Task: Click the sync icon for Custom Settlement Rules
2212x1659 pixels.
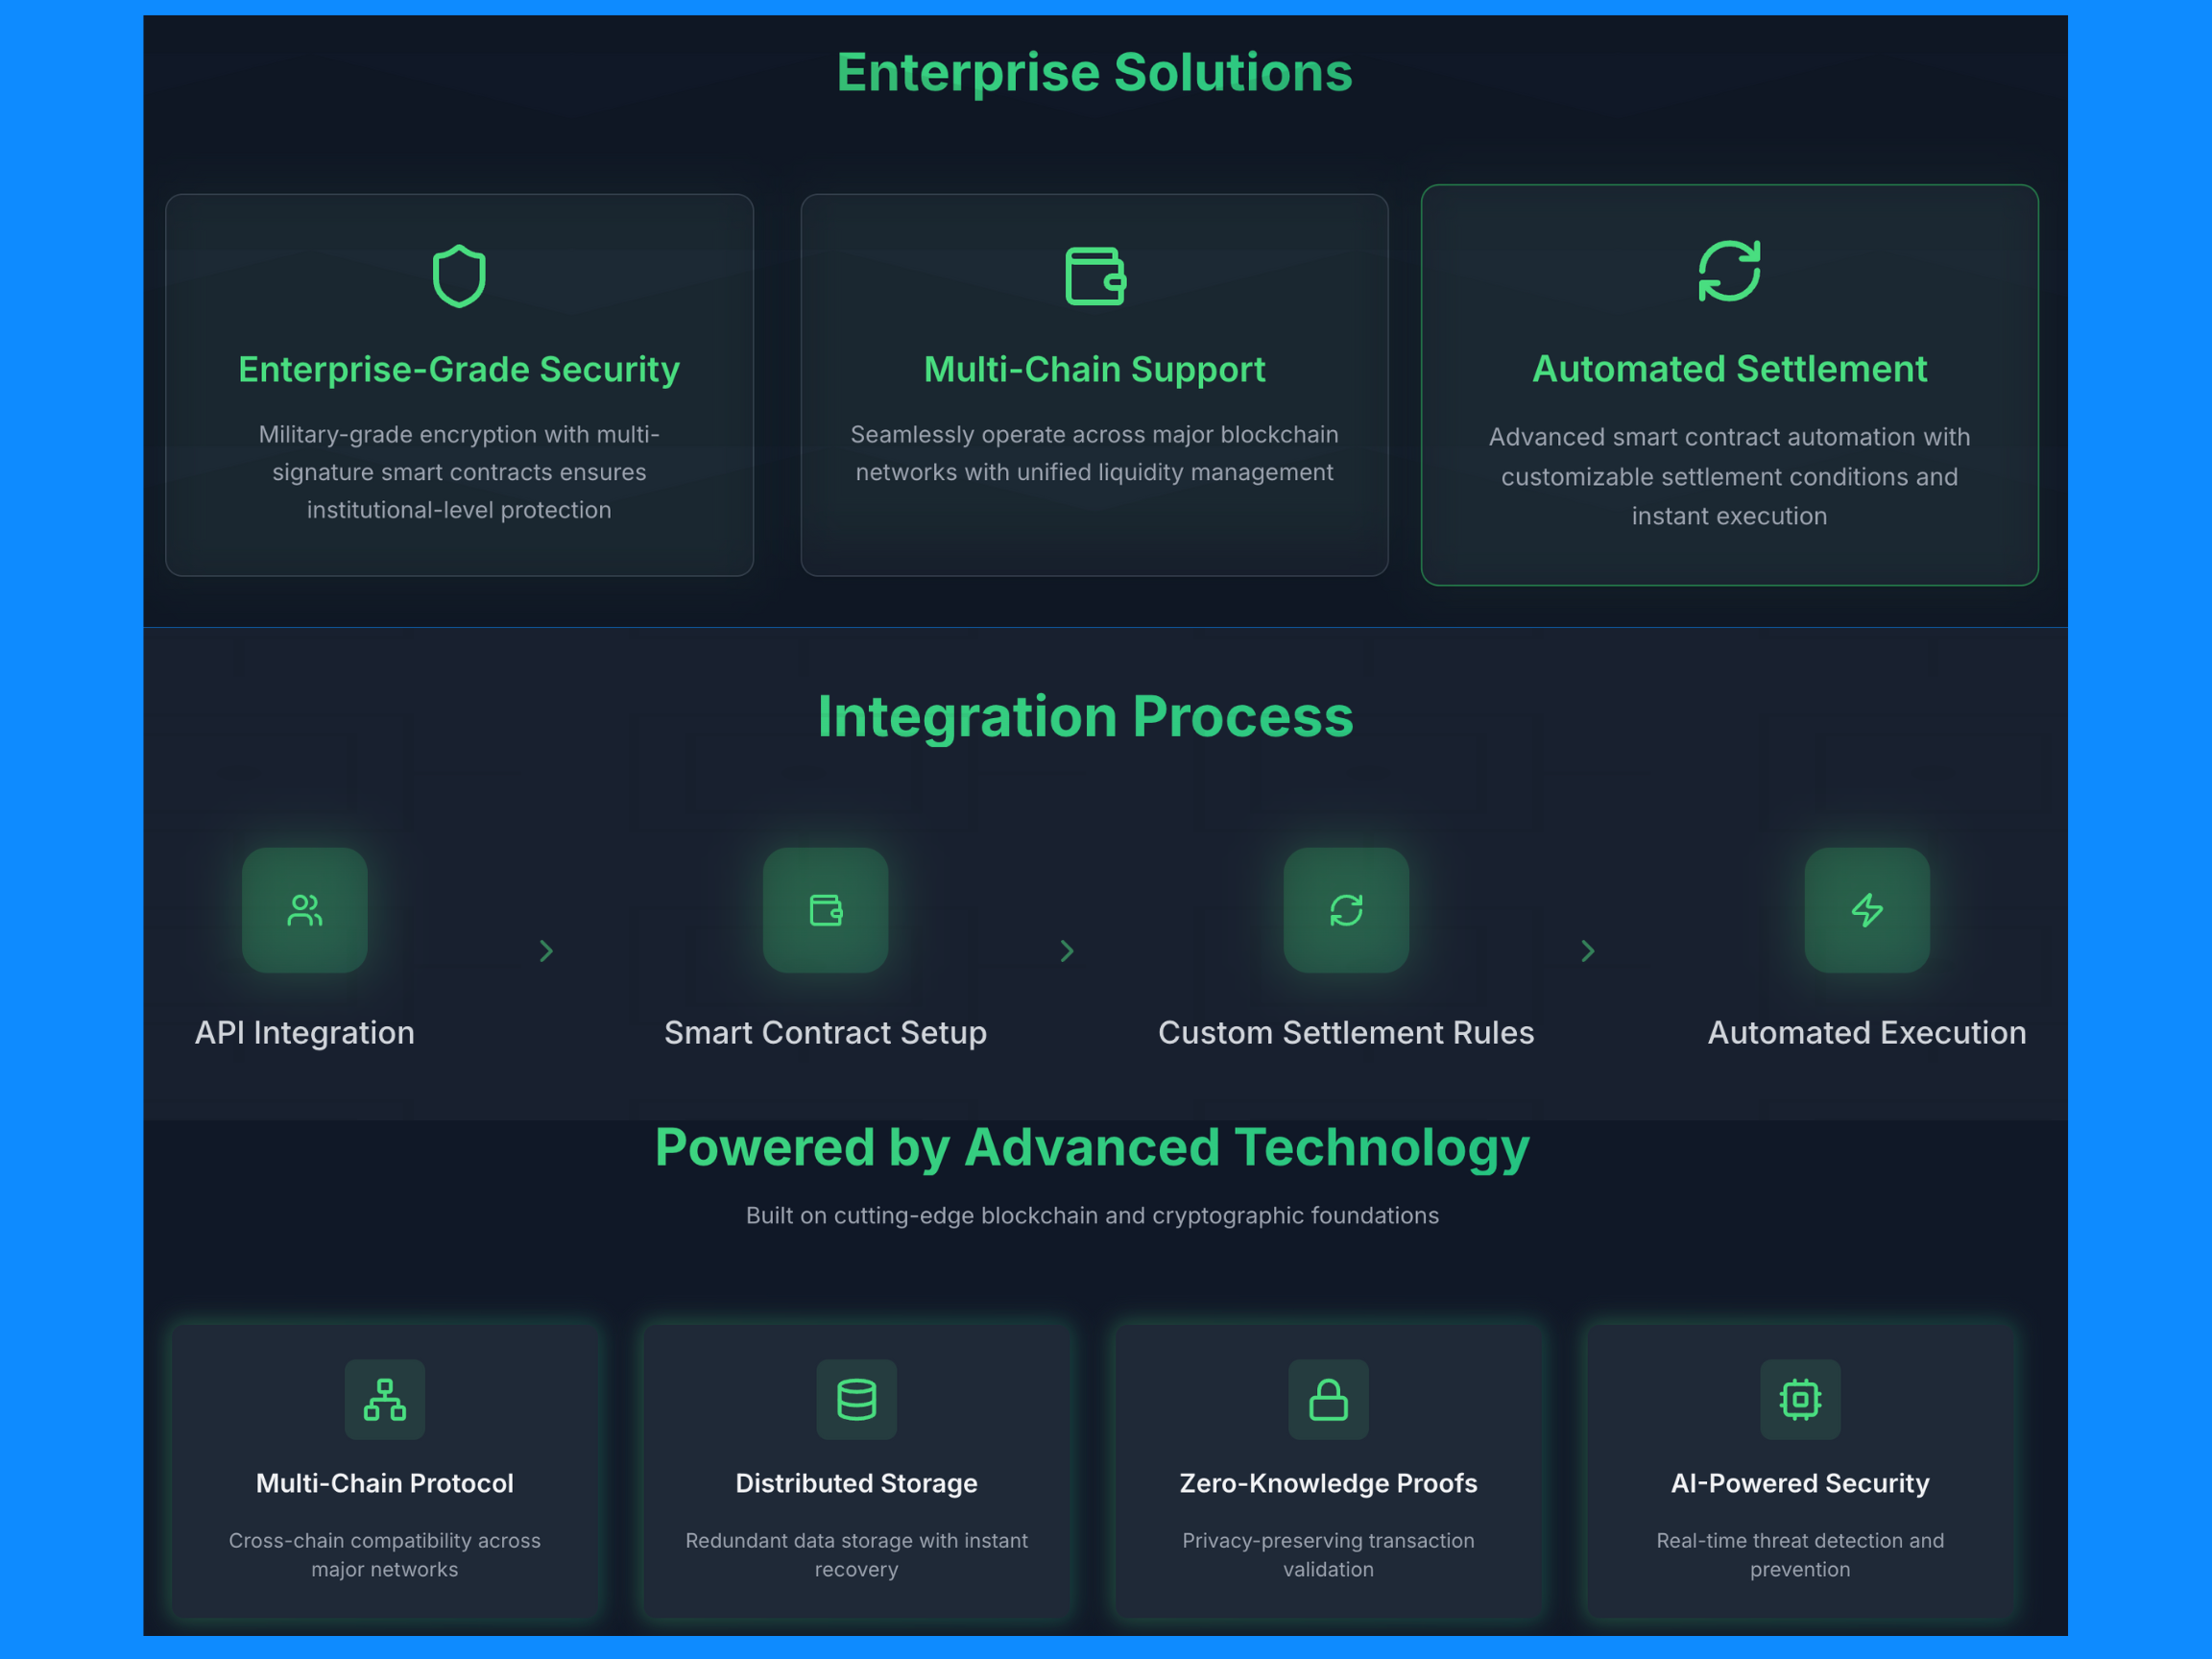Action: (x=1346, y=910)
